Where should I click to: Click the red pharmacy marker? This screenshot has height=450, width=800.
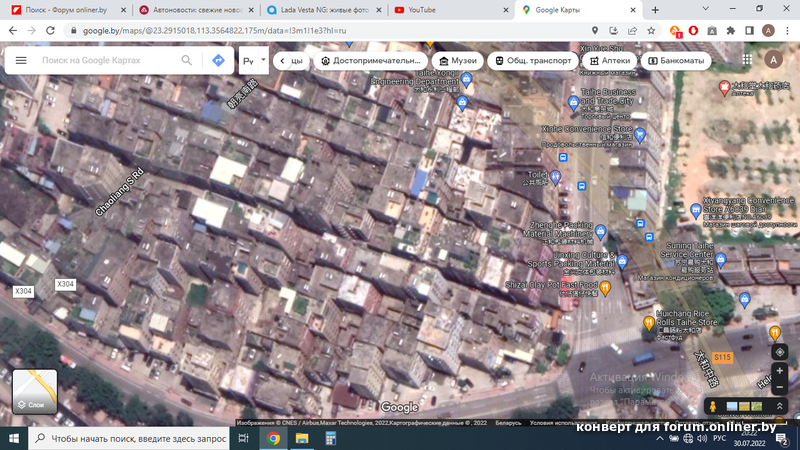pyautogui.click(x=724, y=87)
